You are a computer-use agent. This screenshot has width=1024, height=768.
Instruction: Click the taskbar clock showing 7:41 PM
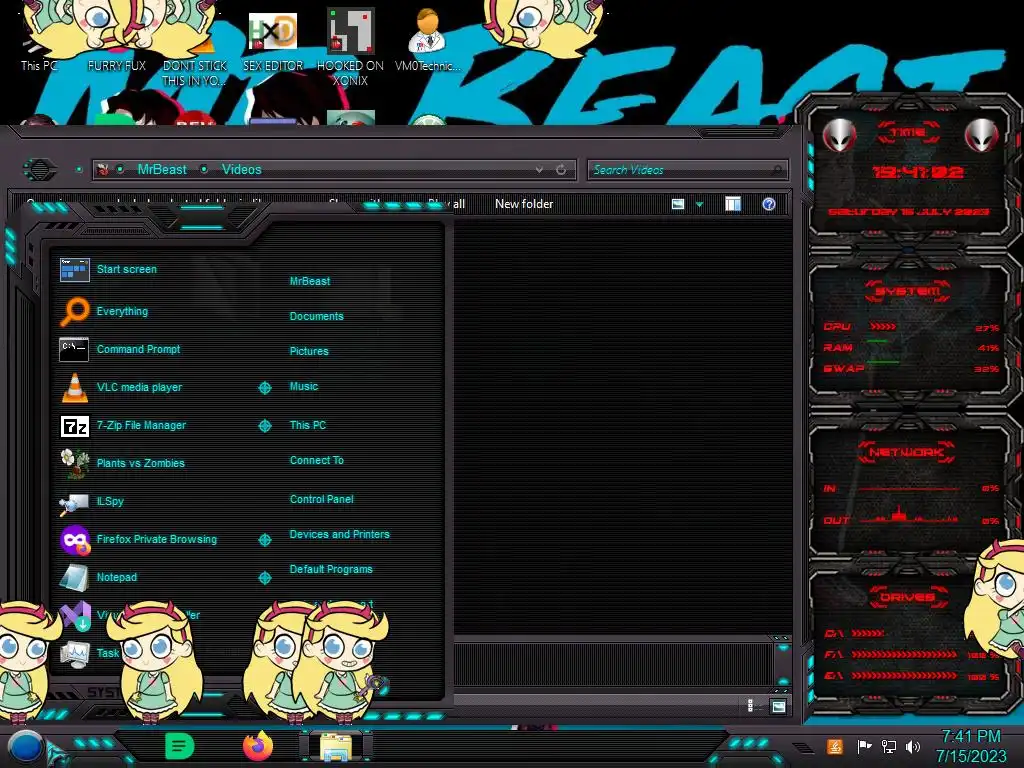pos(970,746)
